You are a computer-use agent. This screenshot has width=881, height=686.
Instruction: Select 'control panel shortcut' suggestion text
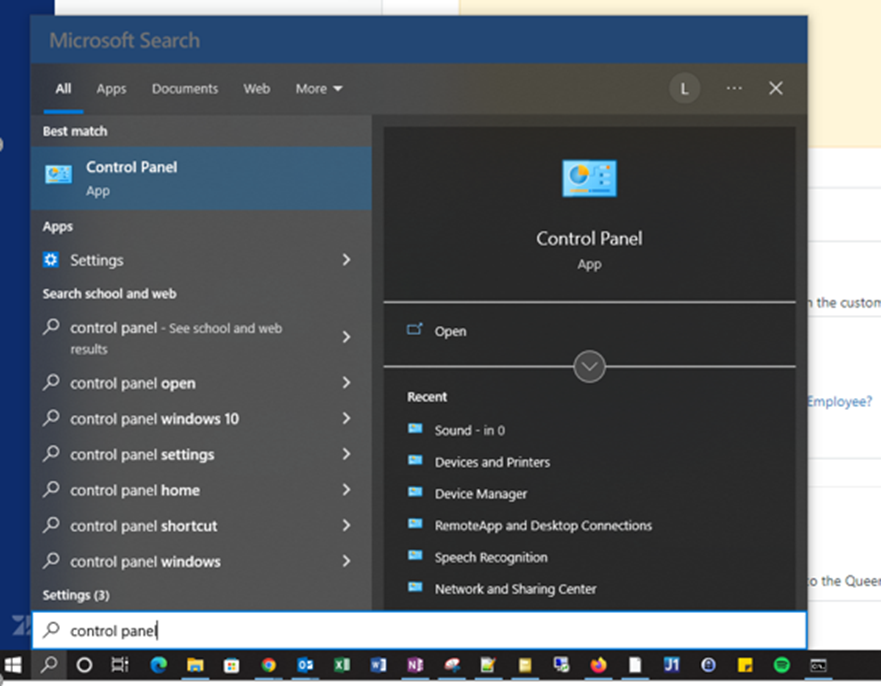tap(143, 526)
